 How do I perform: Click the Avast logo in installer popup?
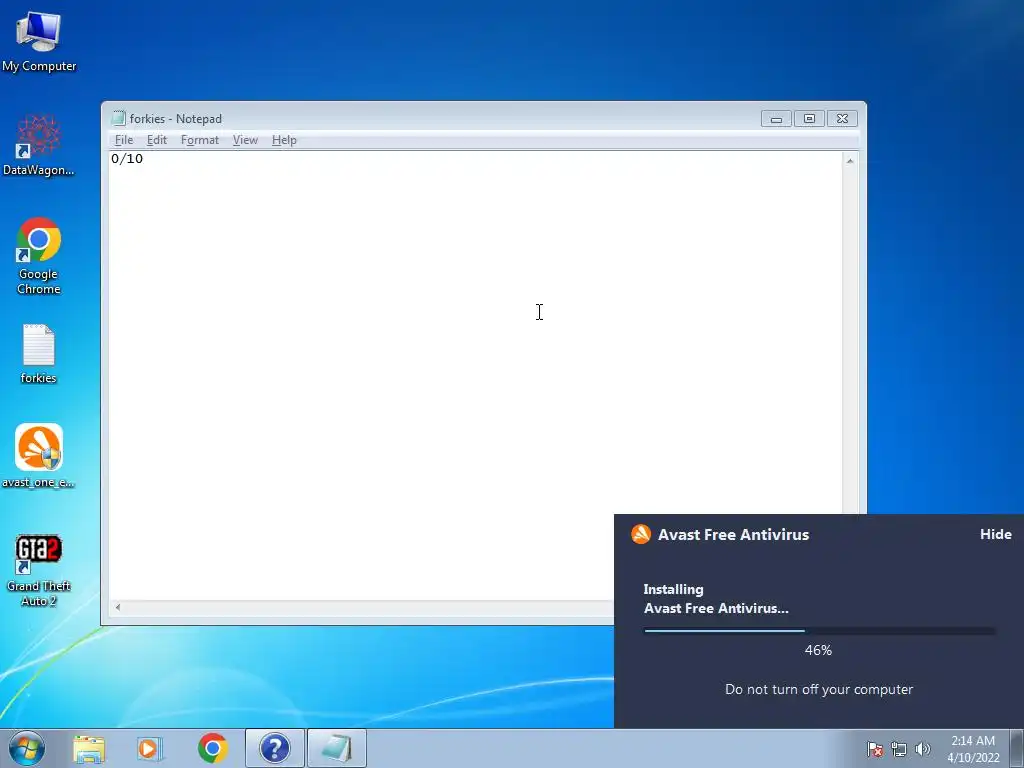pyautogui.click(x=641, y=534)
